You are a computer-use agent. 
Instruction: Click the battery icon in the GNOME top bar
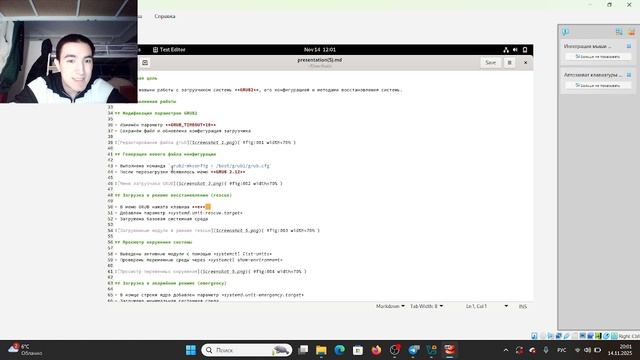click(525, 50)
